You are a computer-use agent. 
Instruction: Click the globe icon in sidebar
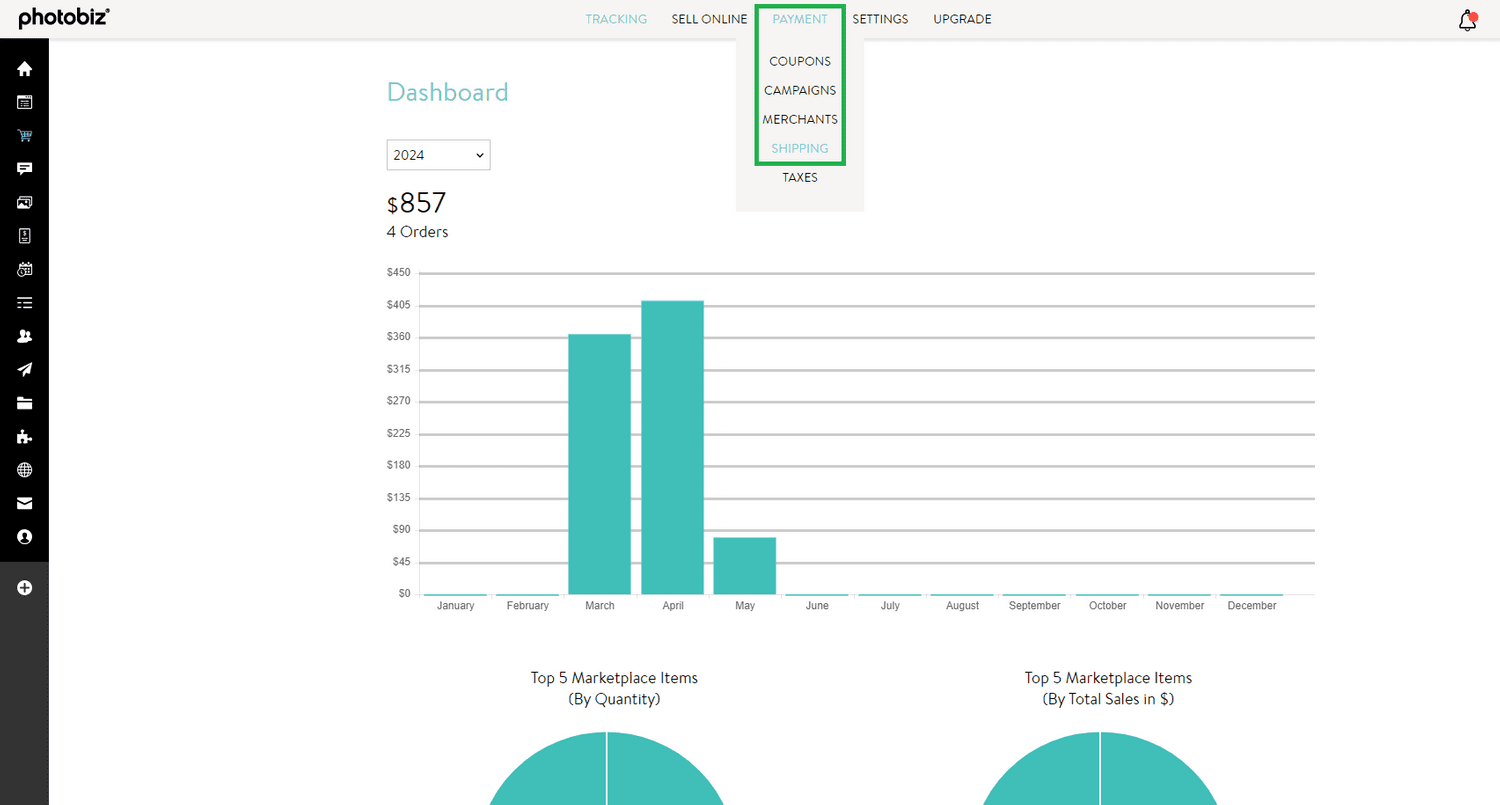point(25,470)
